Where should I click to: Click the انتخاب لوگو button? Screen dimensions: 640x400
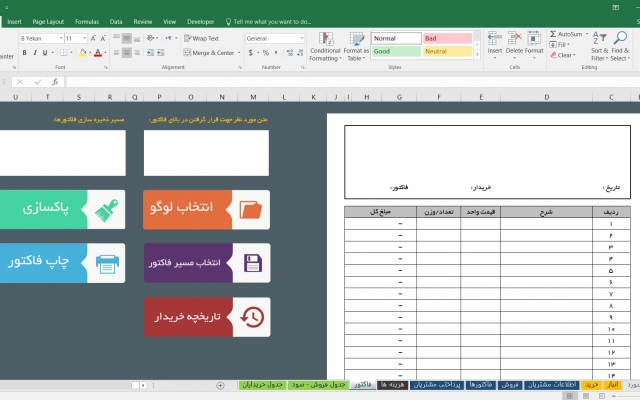coord(207,209)
